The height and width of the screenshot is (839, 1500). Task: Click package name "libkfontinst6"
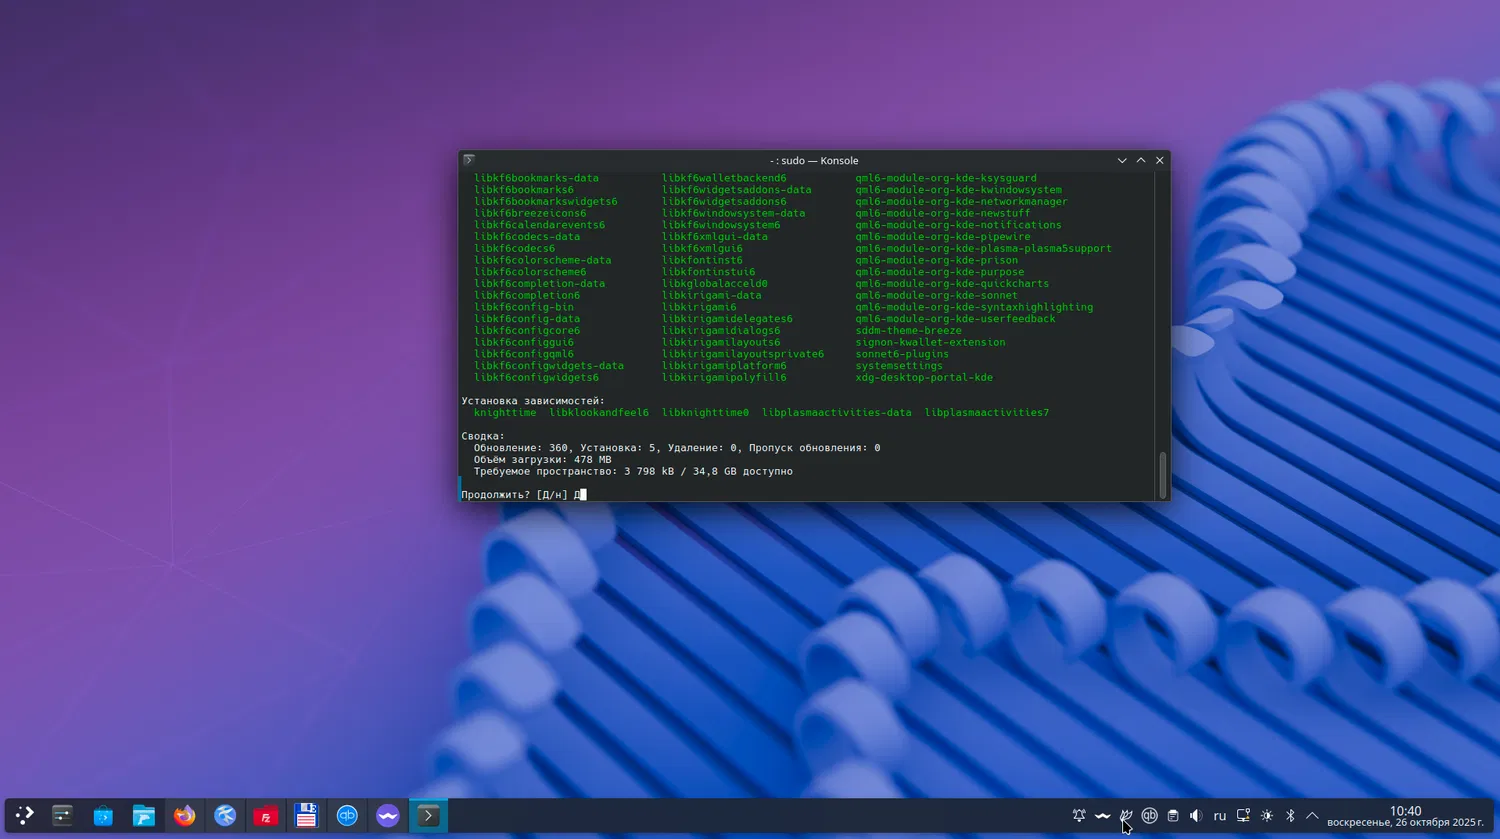[x=702, y=260]
